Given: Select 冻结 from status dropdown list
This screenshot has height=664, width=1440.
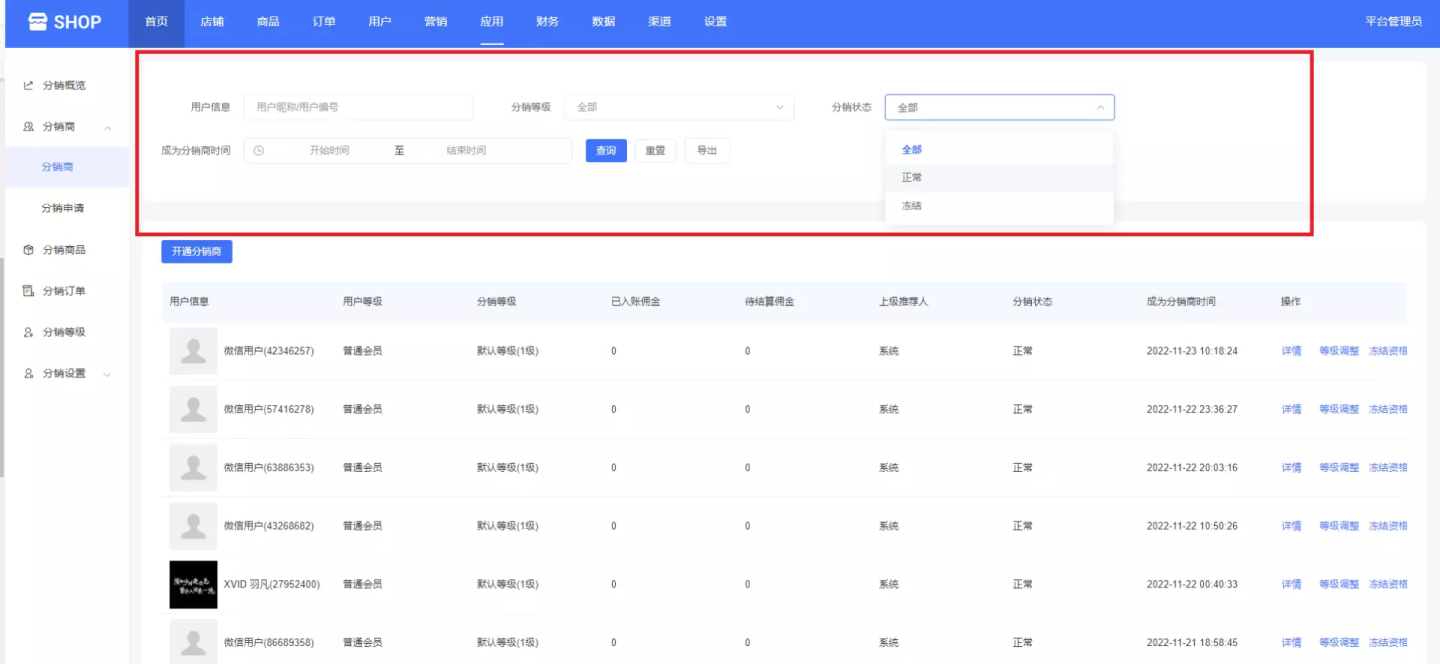Looking at the screenshot, I should (x=911, y=206).
